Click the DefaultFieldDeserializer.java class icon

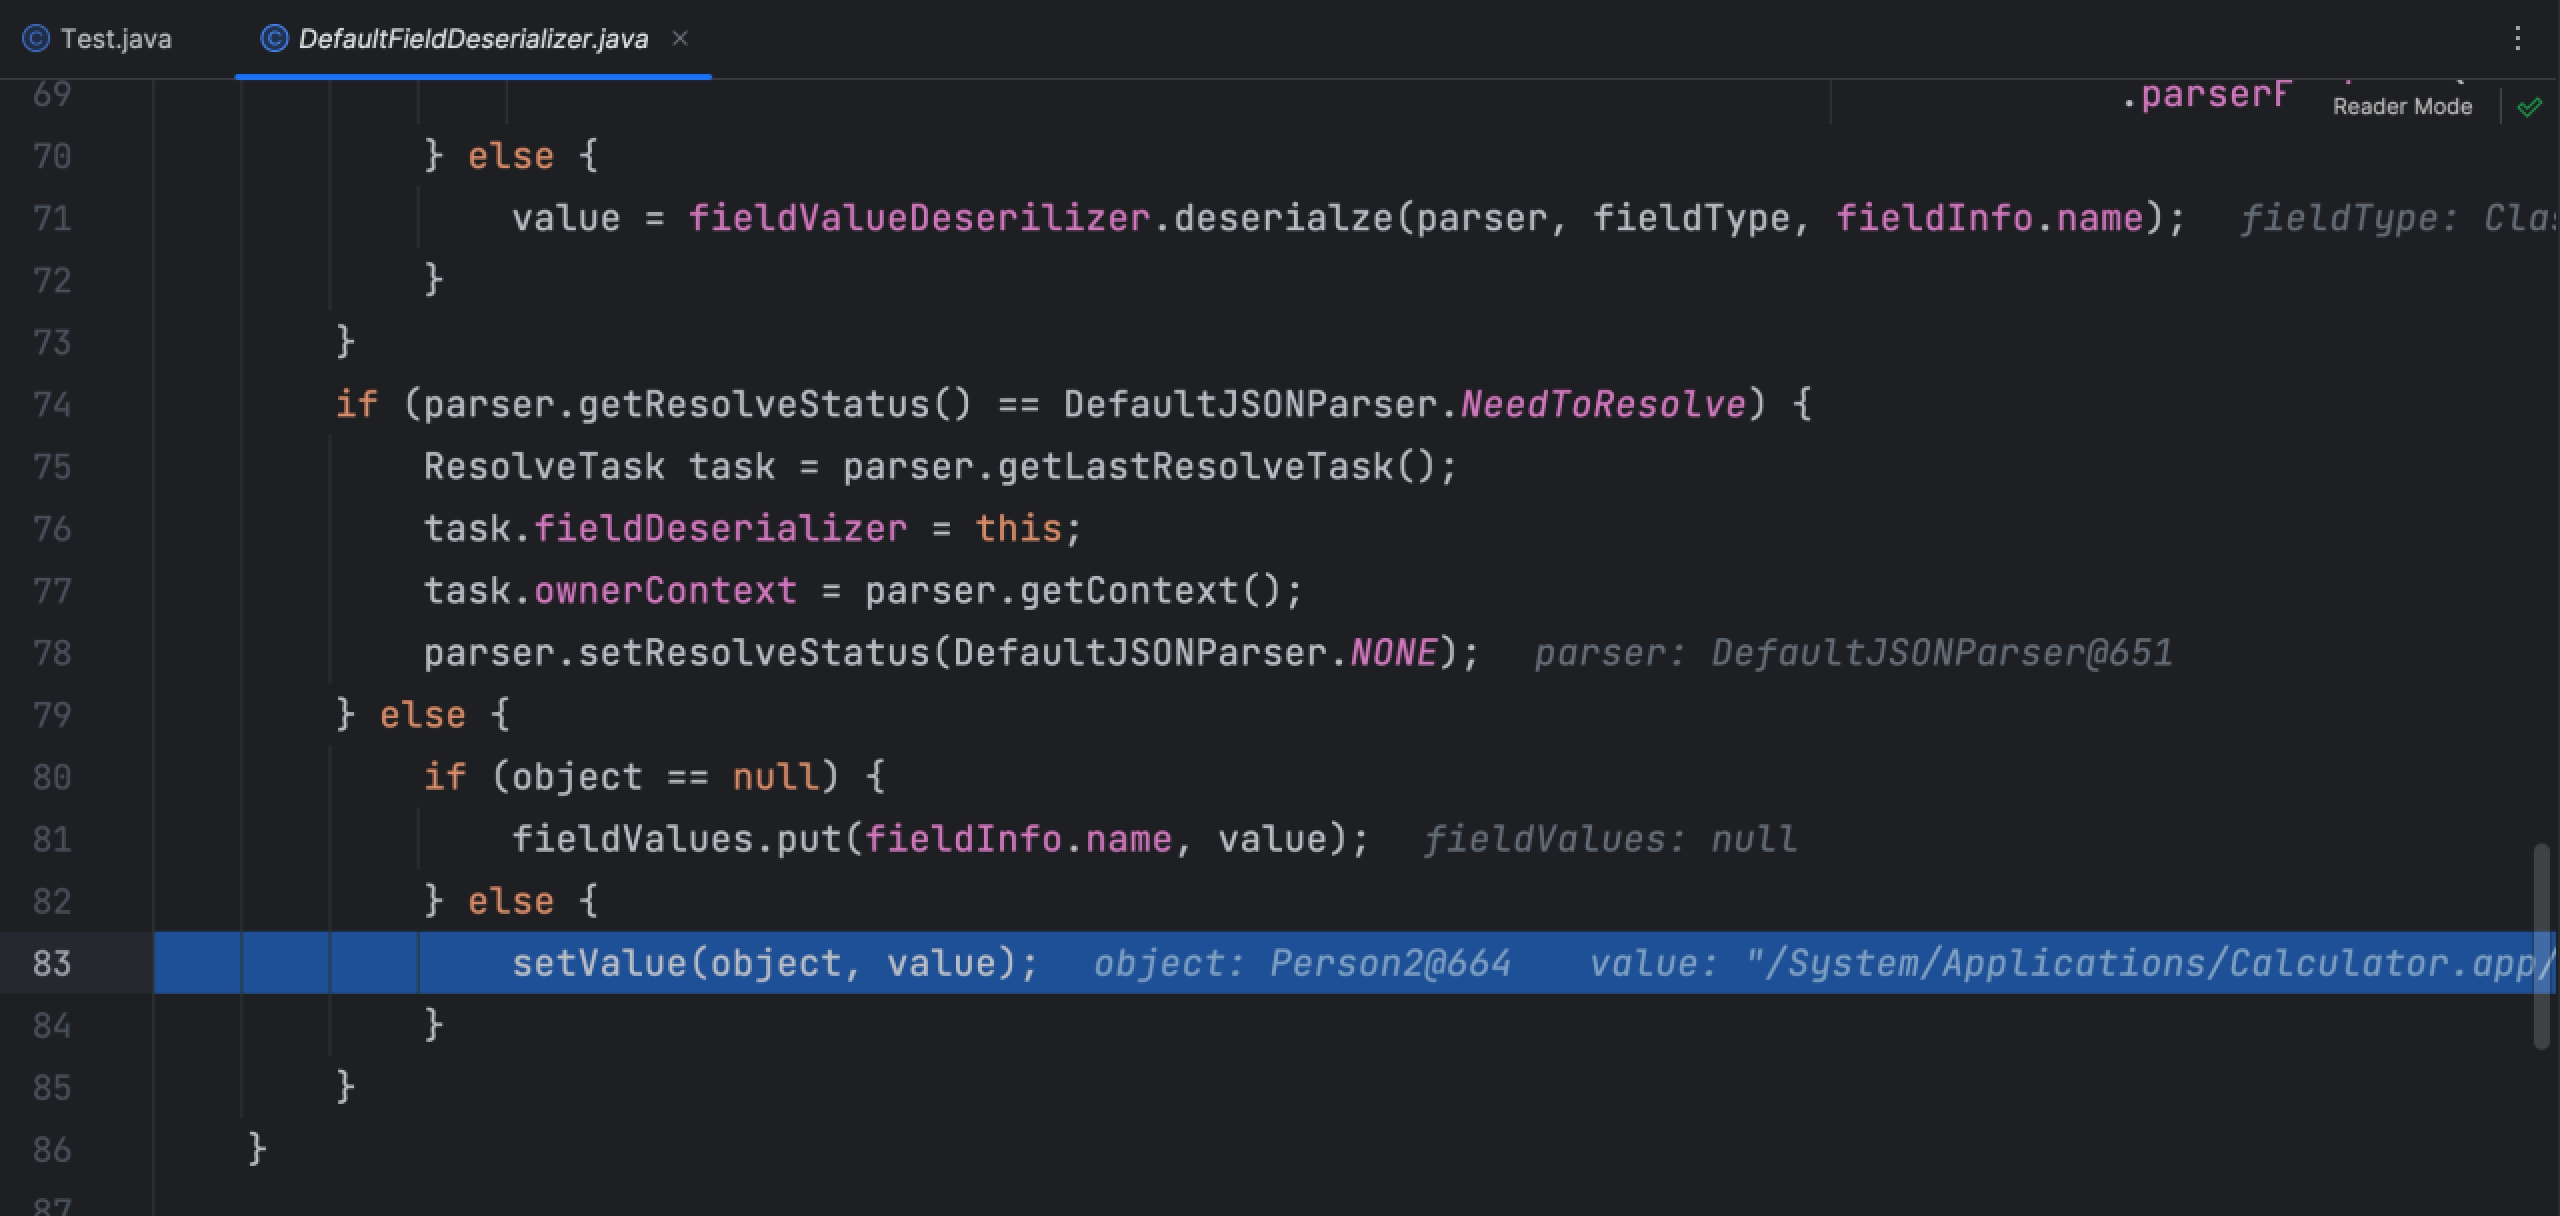[x=274, y=39]
